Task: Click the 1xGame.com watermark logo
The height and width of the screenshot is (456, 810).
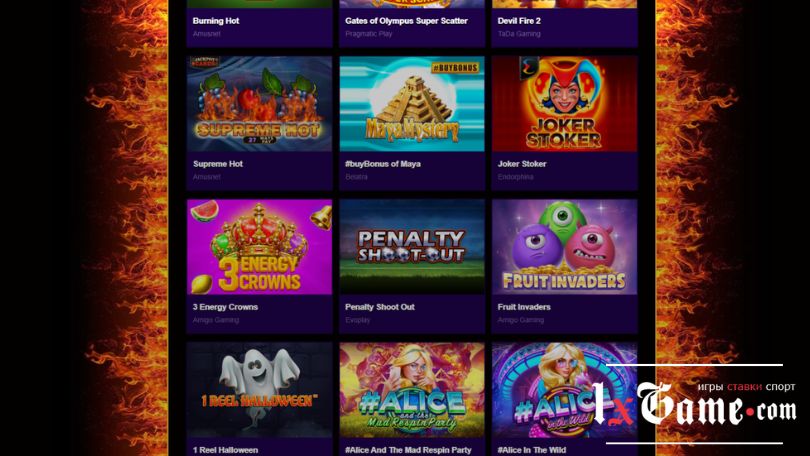Action: (x=694, y=404)
